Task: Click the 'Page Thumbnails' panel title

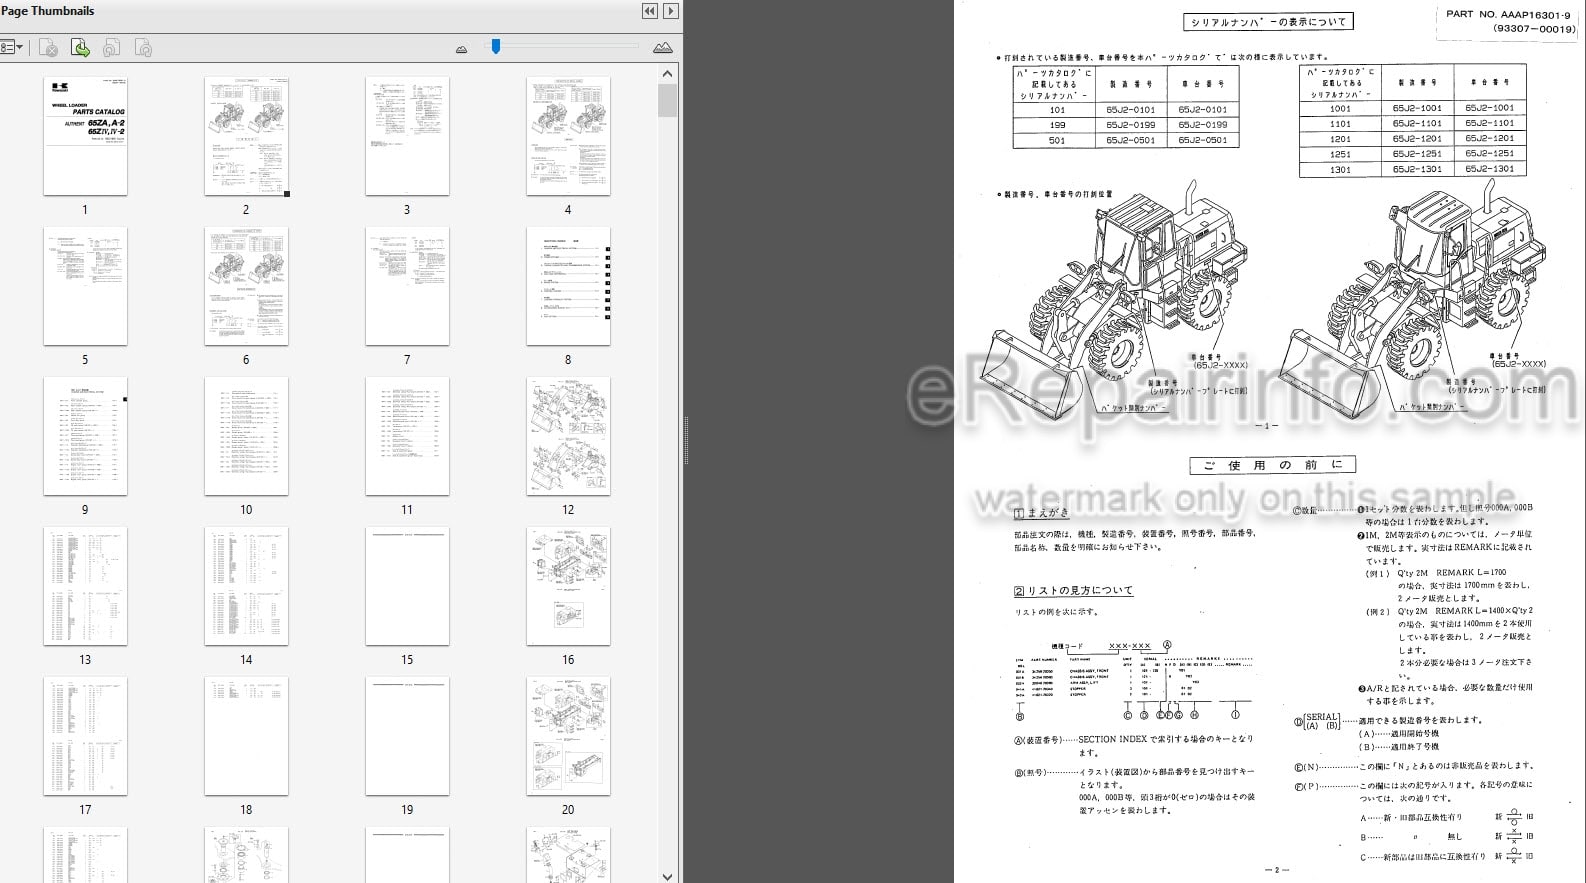Action: click(48, 11)
